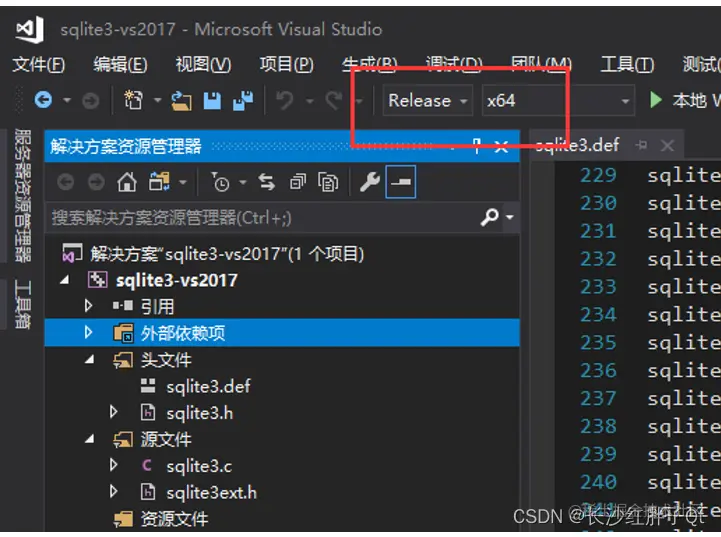Click the greyed navigate forward arrow in main toolbar
Viewport: 721px width, 537px height.
click(x=91, y=101)
